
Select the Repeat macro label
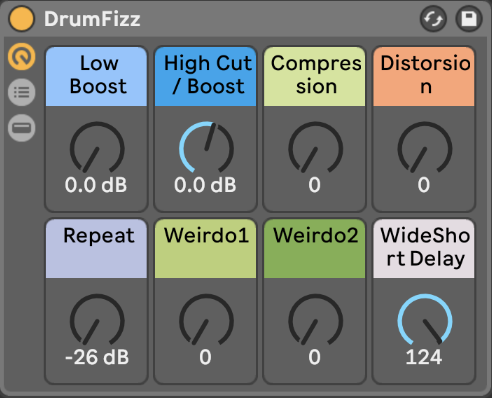pos(96,249)
